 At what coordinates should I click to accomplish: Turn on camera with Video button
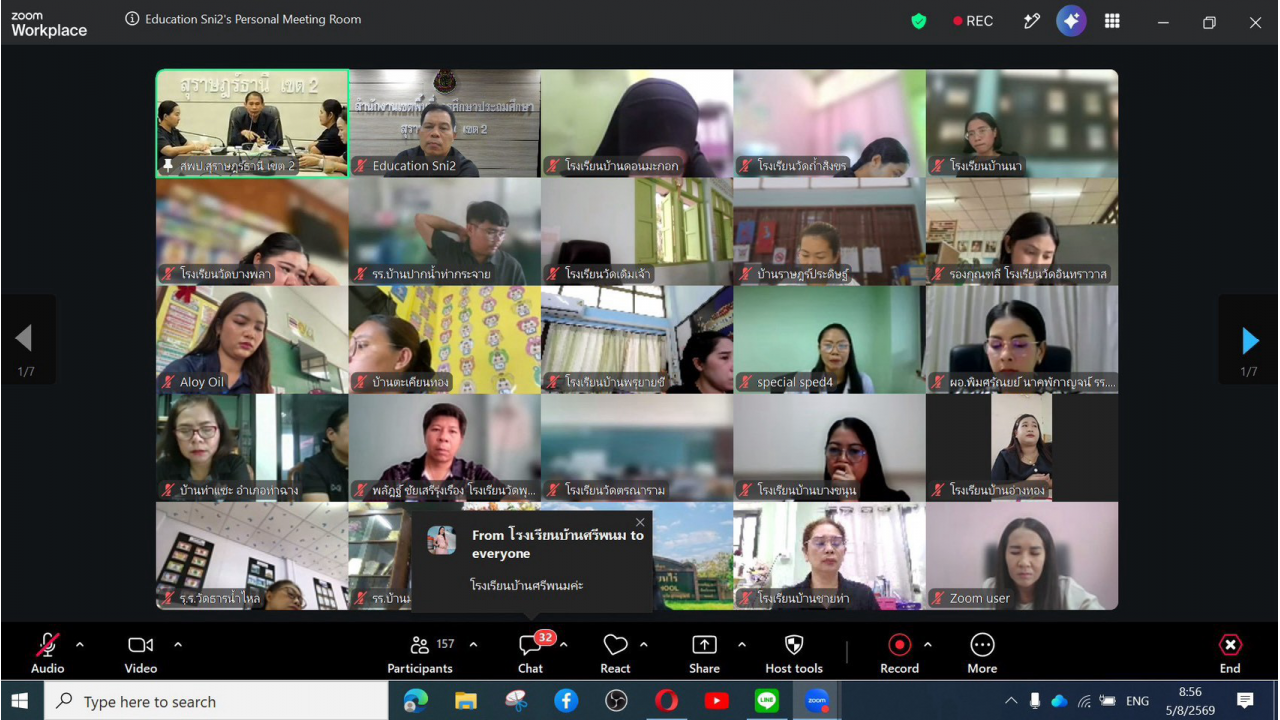pos(140,653)
